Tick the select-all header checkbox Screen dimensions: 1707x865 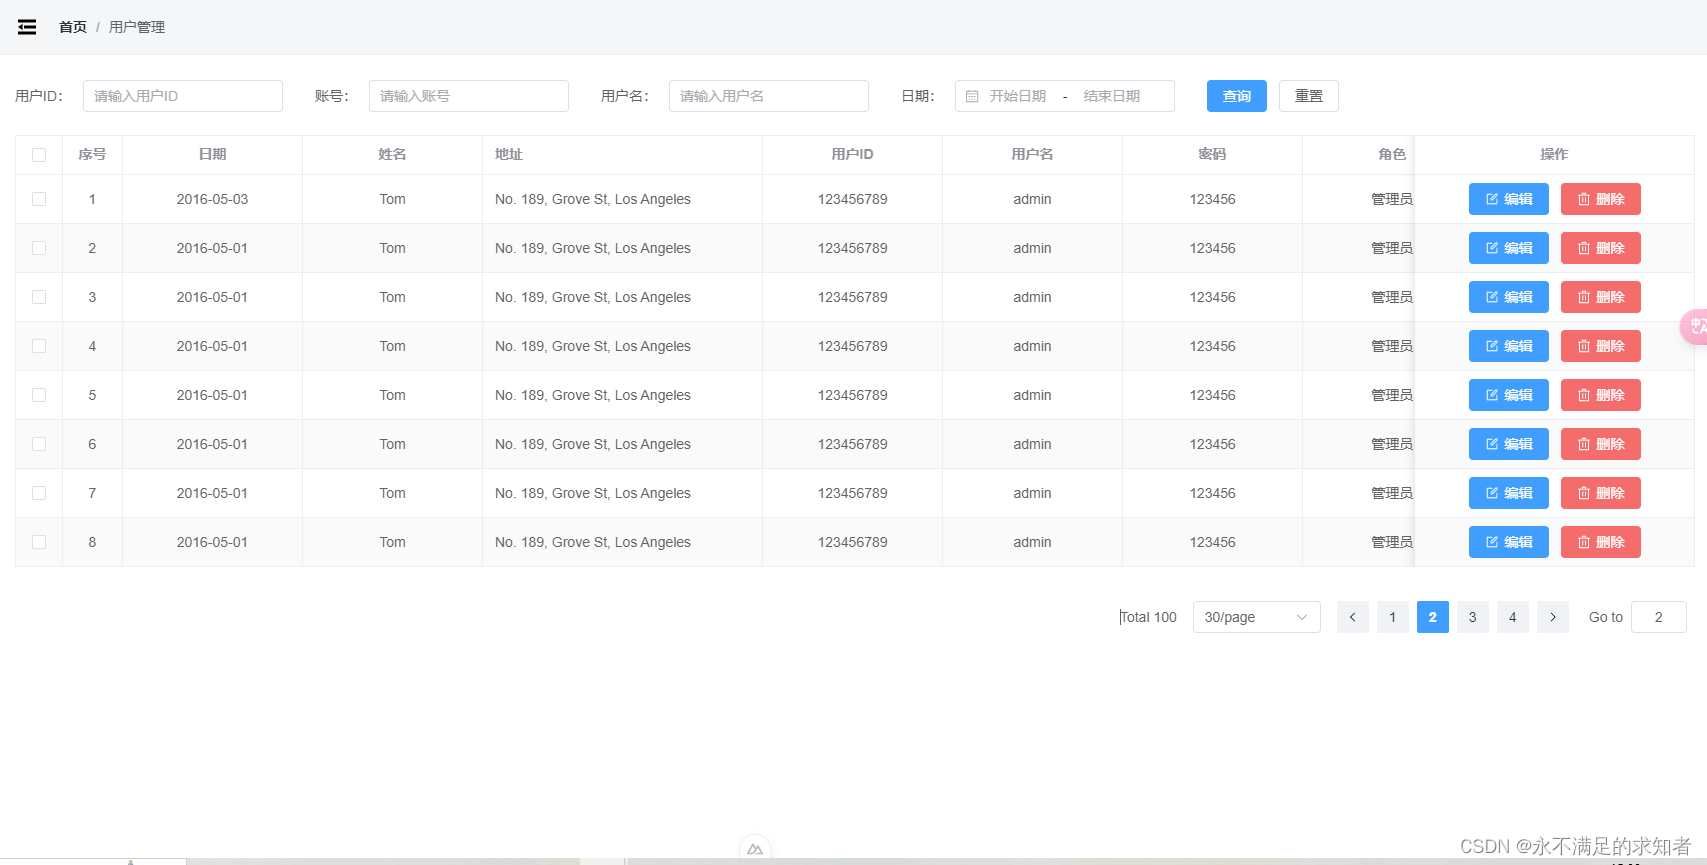pos(39,155)
